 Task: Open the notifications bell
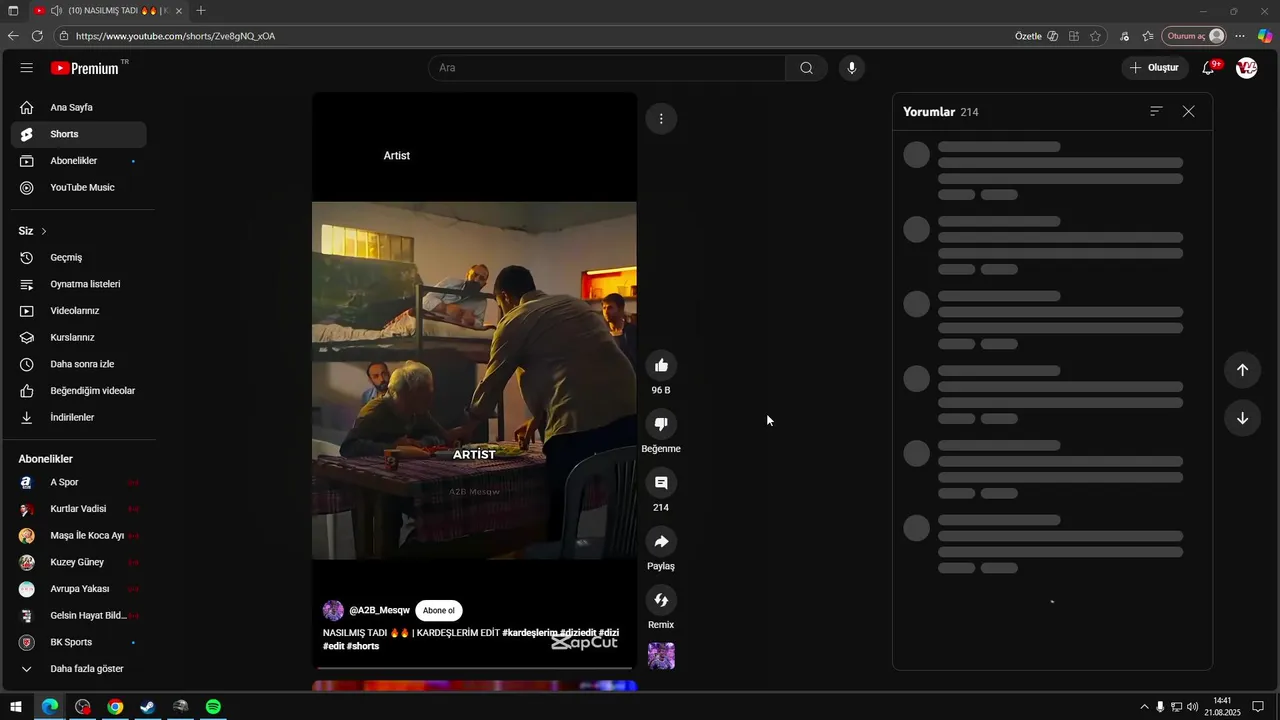pos(1209,68)
